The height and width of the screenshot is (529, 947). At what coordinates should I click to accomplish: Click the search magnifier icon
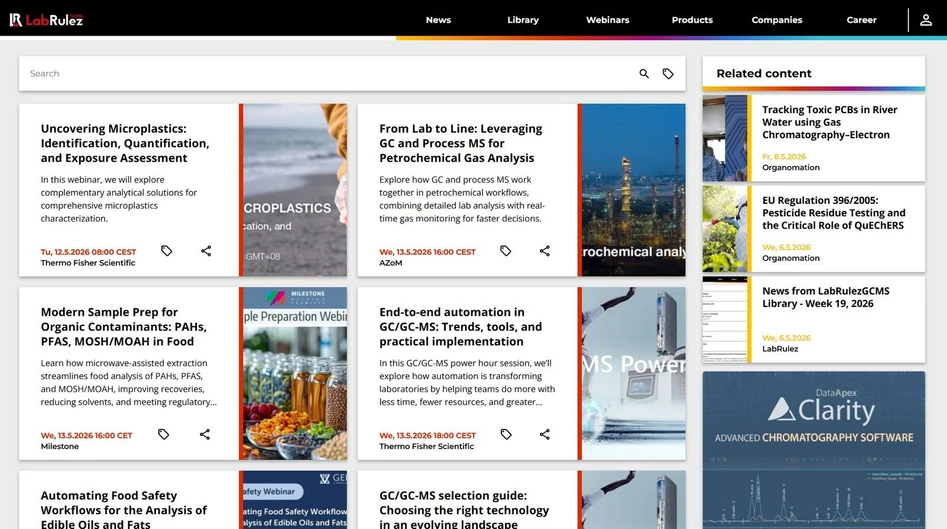coord(644,74)
